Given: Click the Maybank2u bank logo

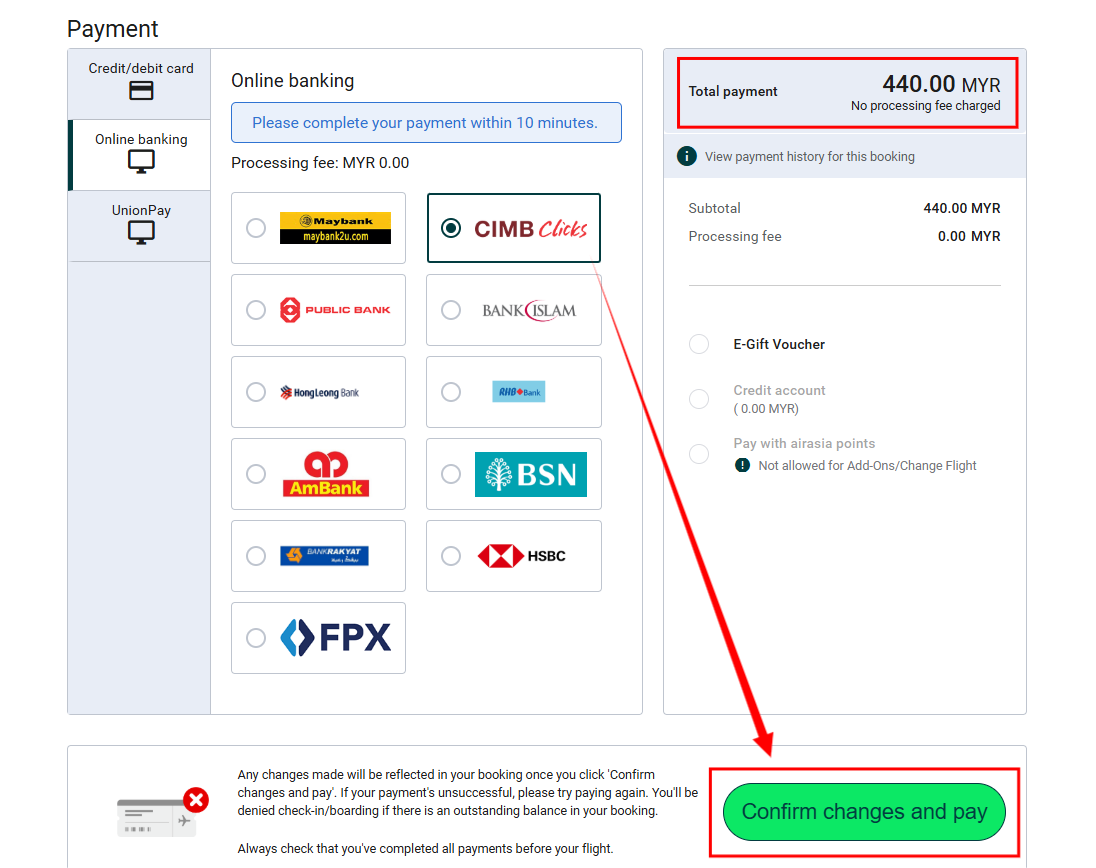Looking at the screenshot, I should click(x=335, y=228).
